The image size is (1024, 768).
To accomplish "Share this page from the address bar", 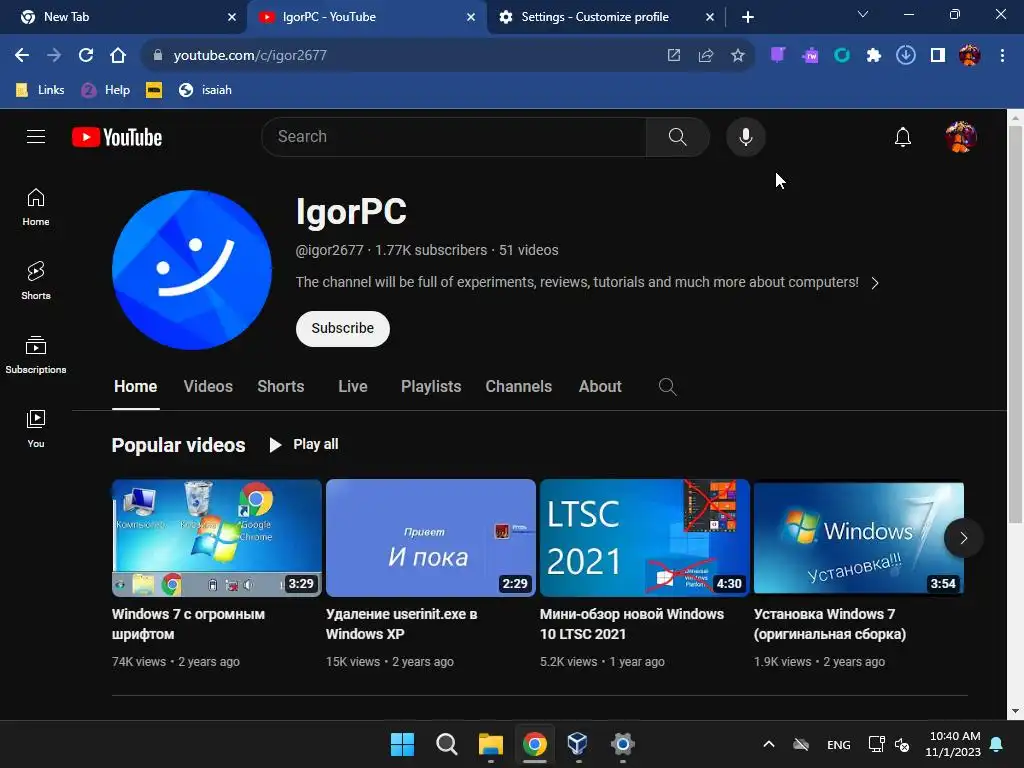I will point(705,56).
